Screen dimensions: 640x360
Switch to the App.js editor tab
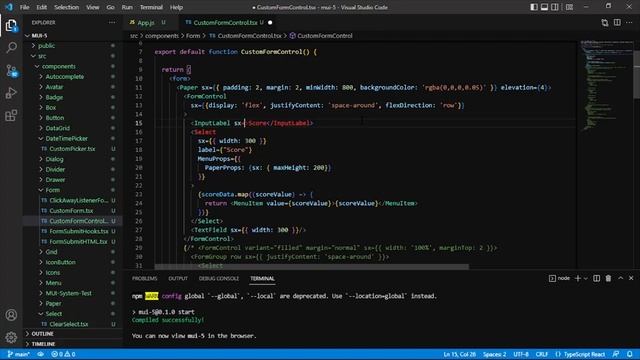point(146,23)
